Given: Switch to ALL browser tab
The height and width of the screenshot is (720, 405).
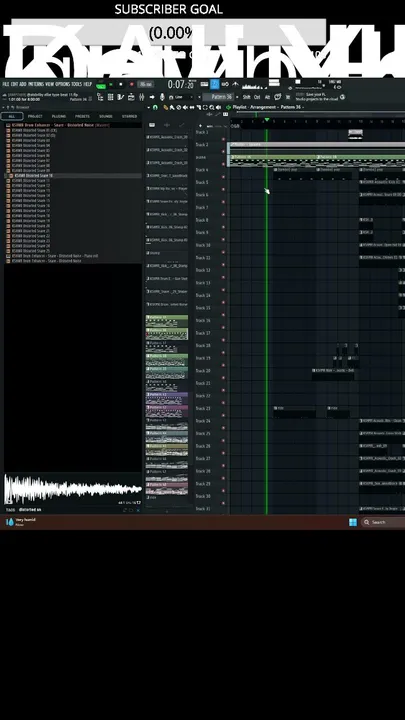Looking at the screenshot, I should (x=12, y=116).
